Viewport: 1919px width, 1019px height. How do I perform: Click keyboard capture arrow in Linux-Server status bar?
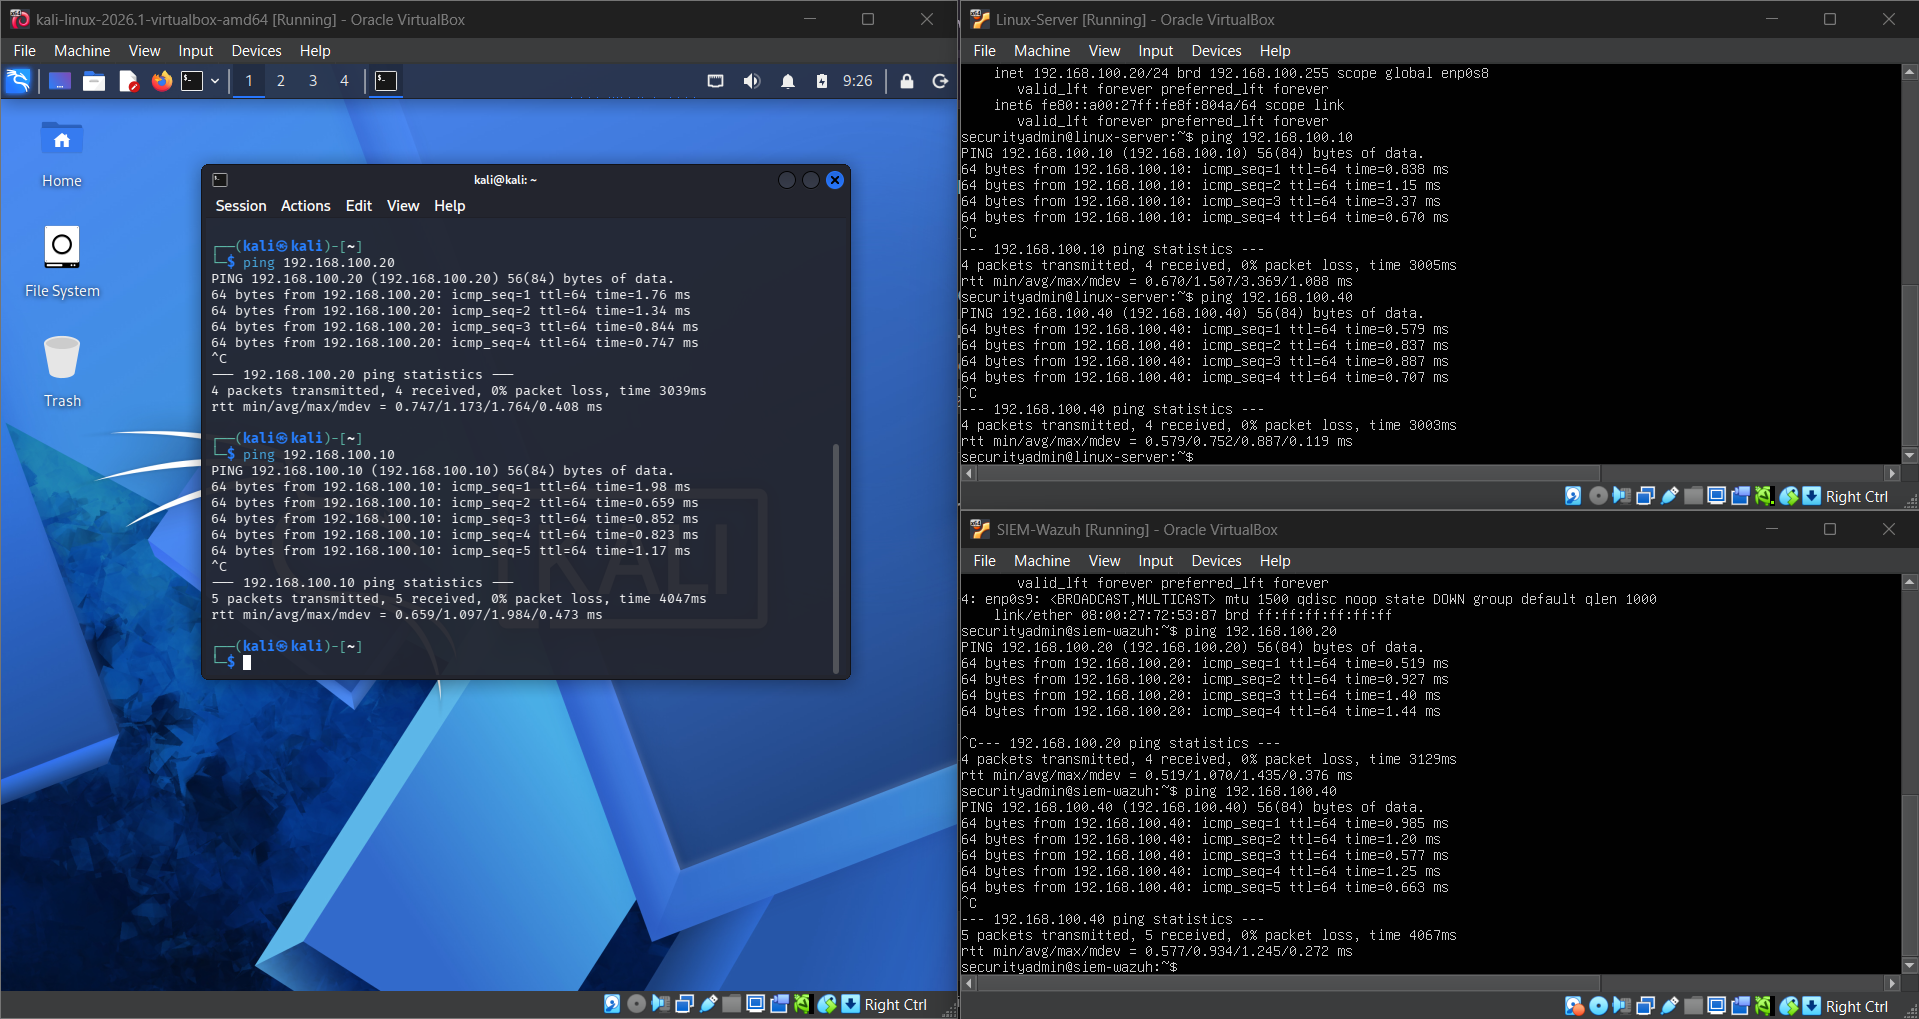click(x=1812, y=496)
